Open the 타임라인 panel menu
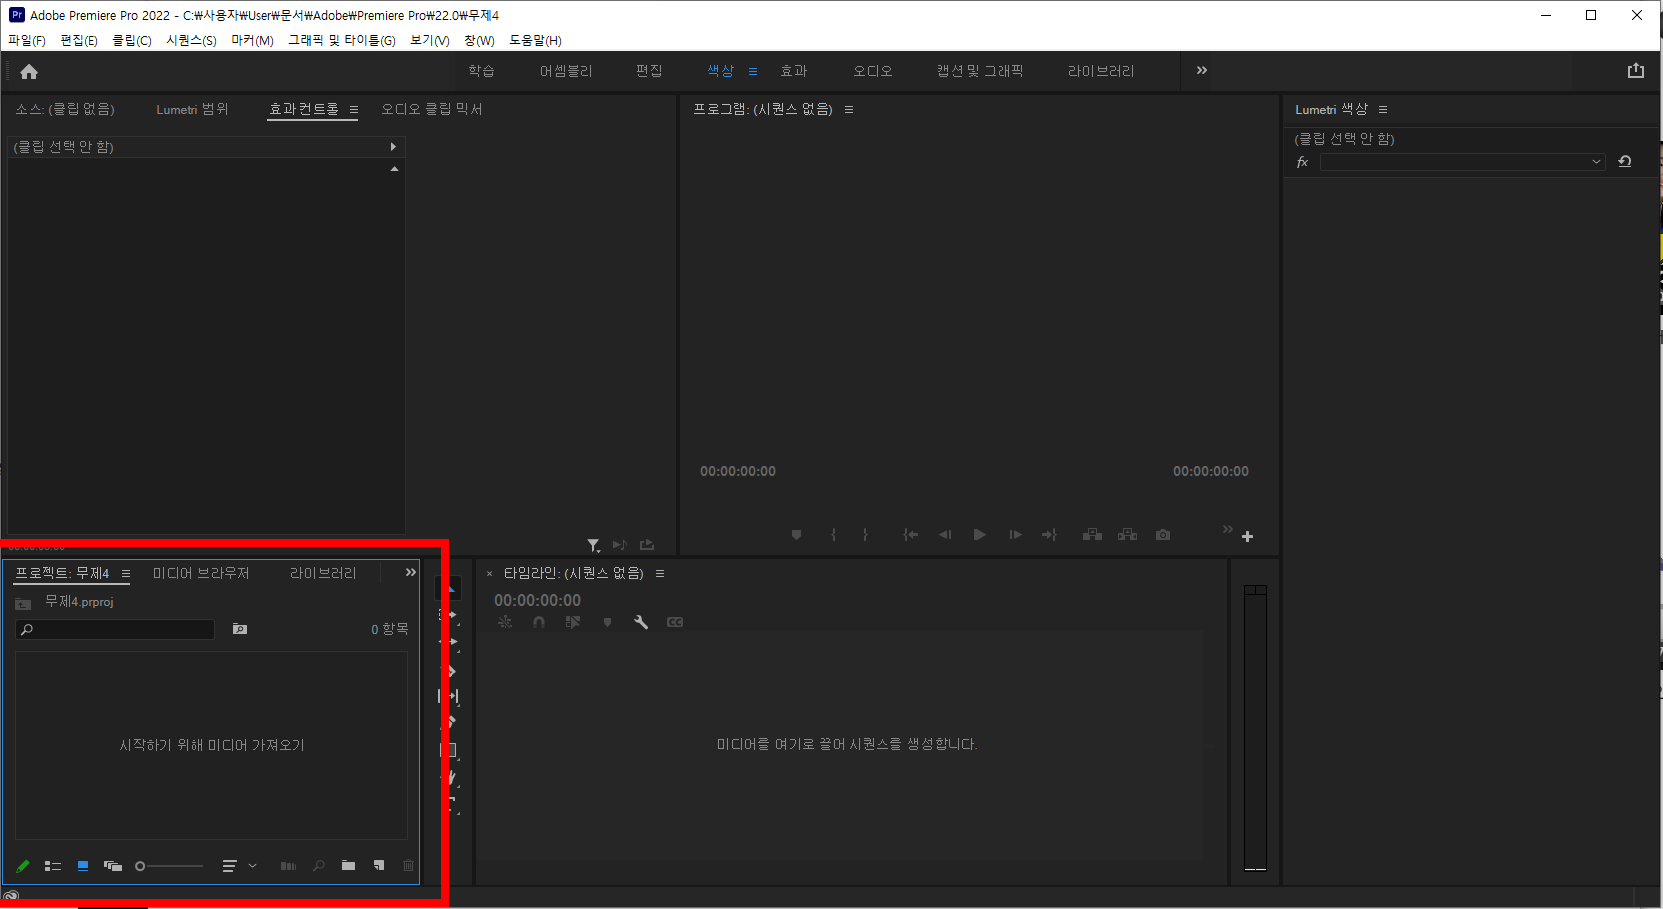The height and width of the screenshot is (909, 1663). pos(660,574)
